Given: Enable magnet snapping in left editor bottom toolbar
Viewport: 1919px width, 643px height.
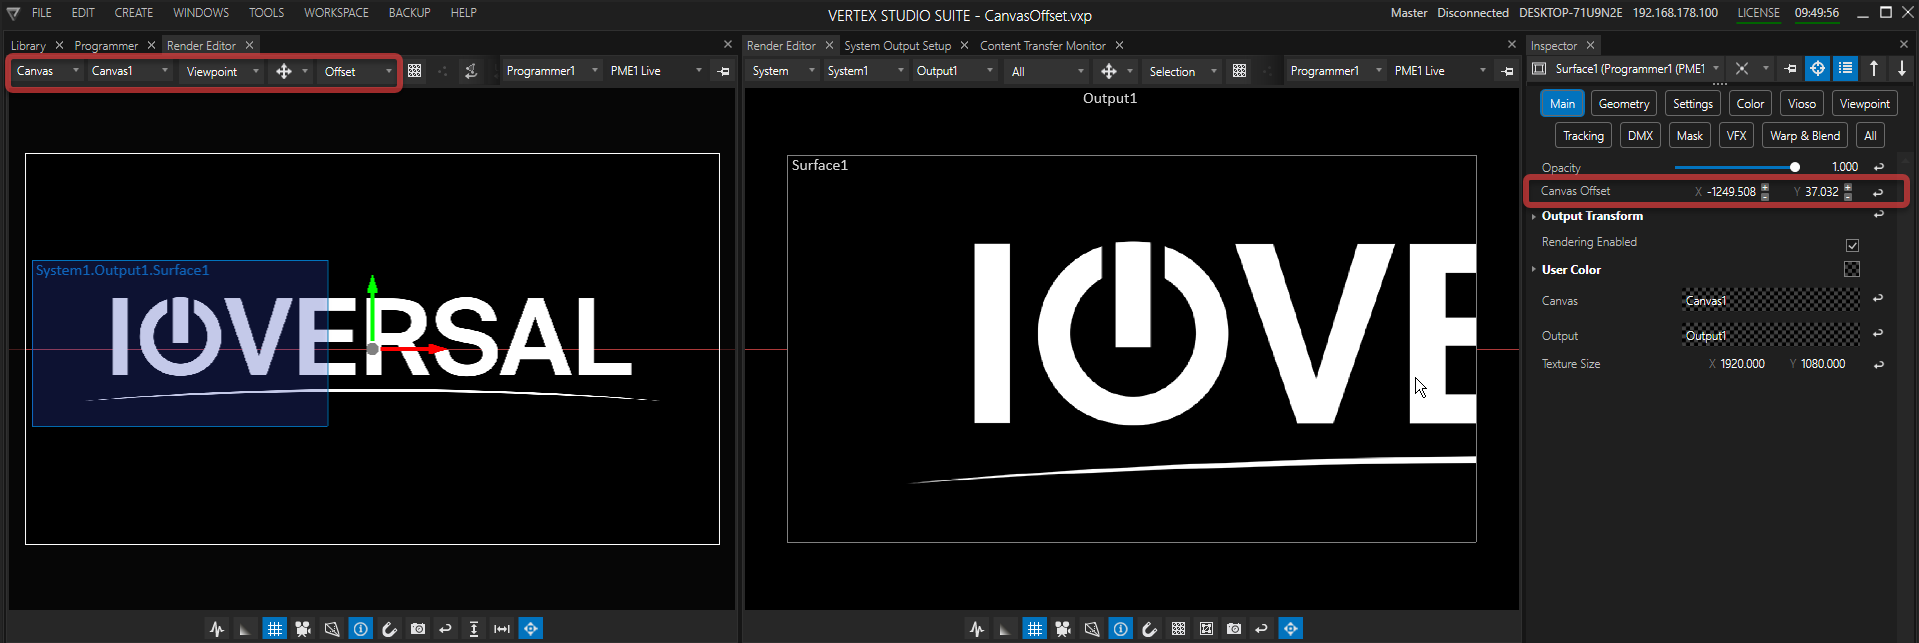Looking at the screenshot, I should pyautogui.click(x=389, y=629).
